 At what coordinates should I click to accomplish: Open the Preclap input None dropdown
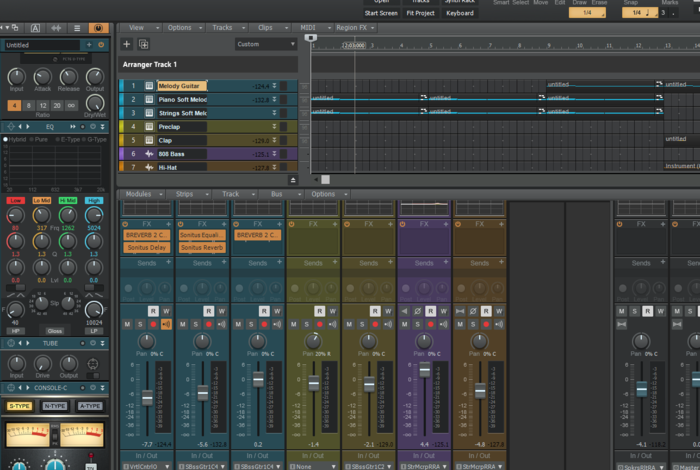coord(313,466)
